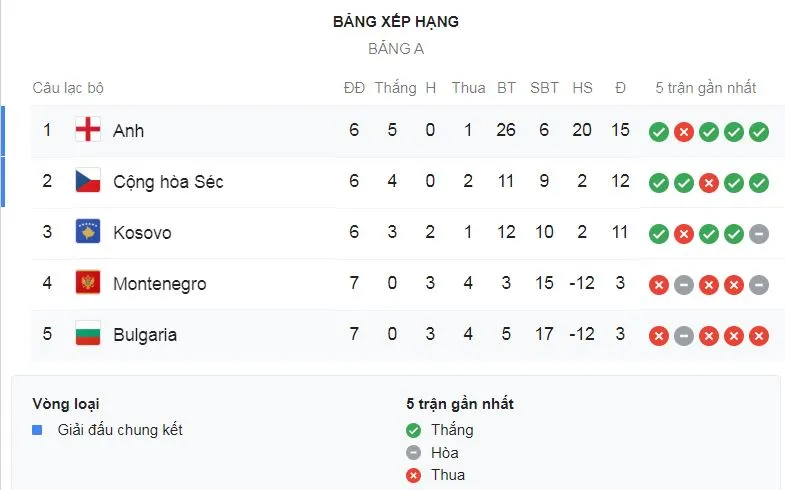Open the Anh team link

128,130
